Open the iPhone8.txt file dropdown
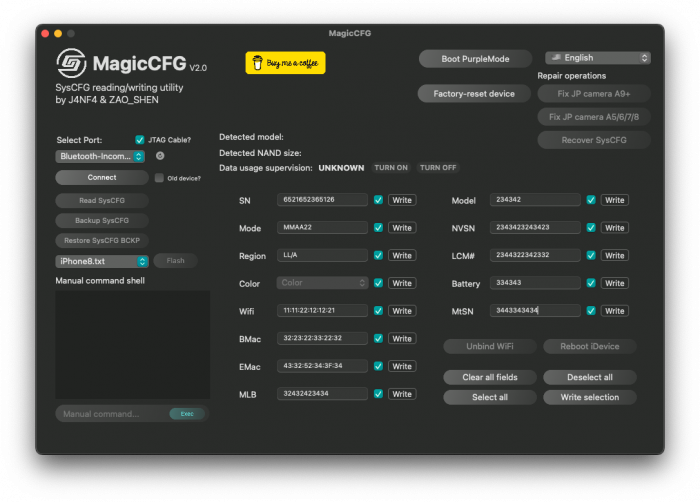The height and width of the screenshot is (502, 700). click(x=102, y=261)
